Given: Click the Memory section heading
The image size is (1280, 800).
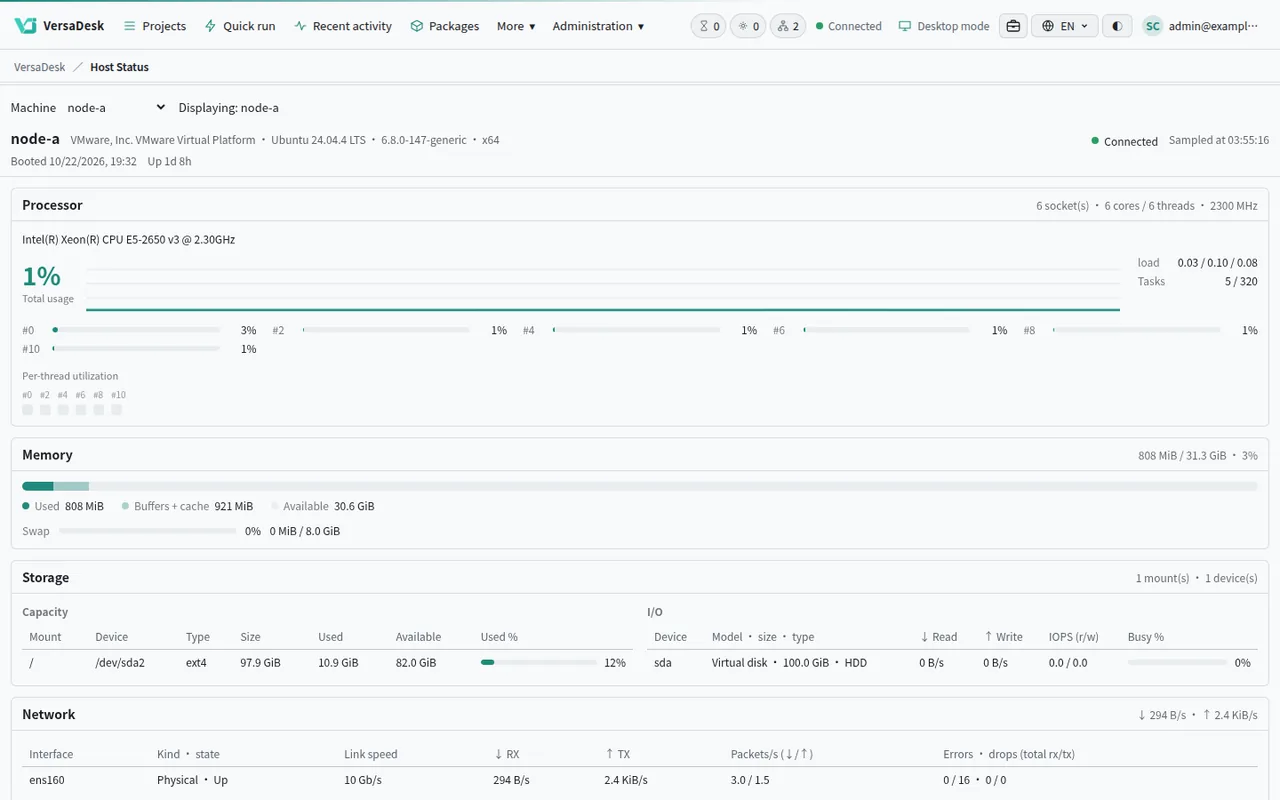Looking at the screenshot, I should tap(47, 455).
